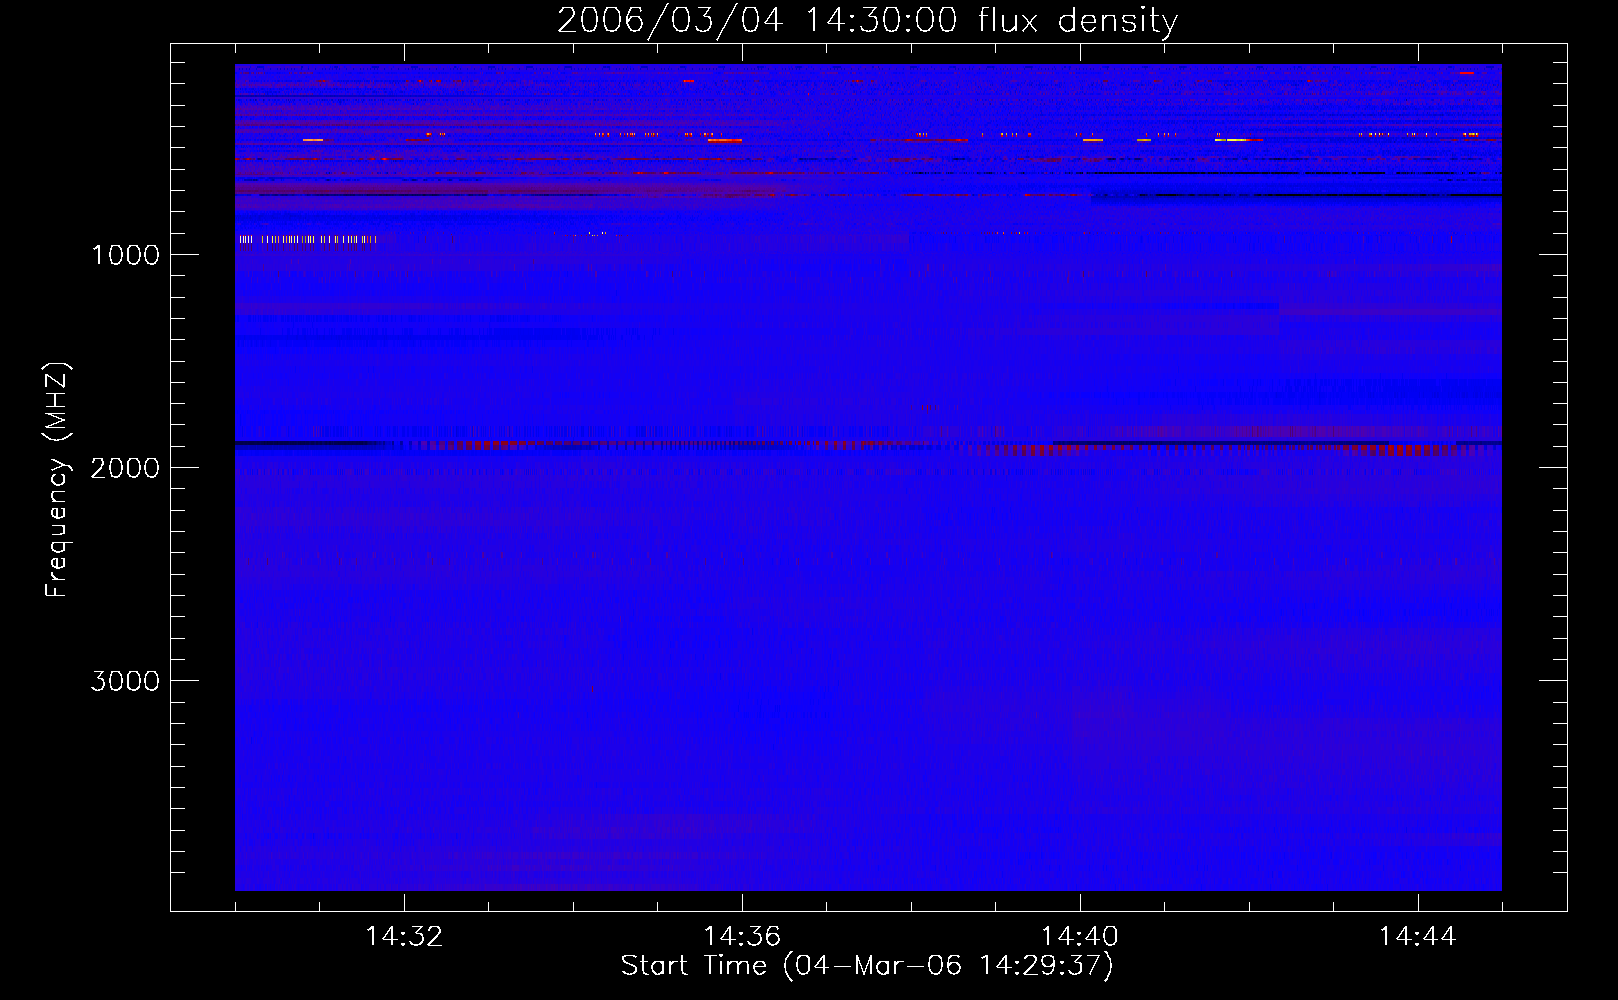This screenshot has height=1000, width=1618.
Task: Click the 2000 frequency tick label
Action: click(125, 468)
